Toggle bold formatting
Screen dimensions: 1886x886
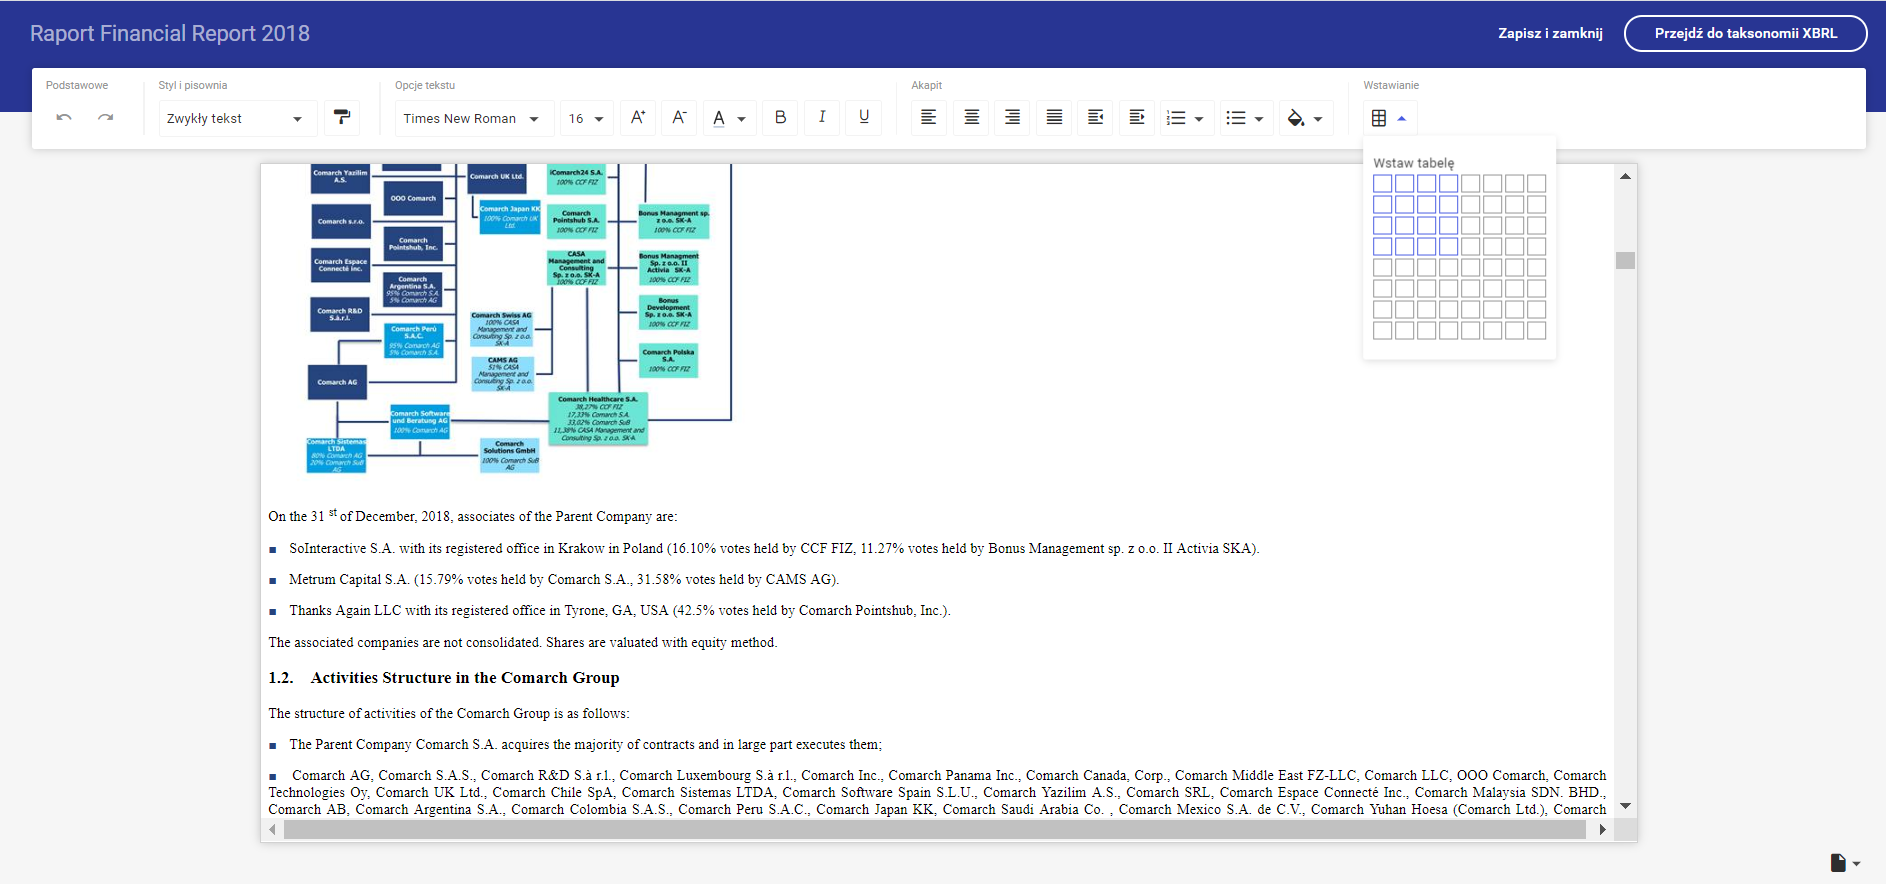[x=780, y=118]
